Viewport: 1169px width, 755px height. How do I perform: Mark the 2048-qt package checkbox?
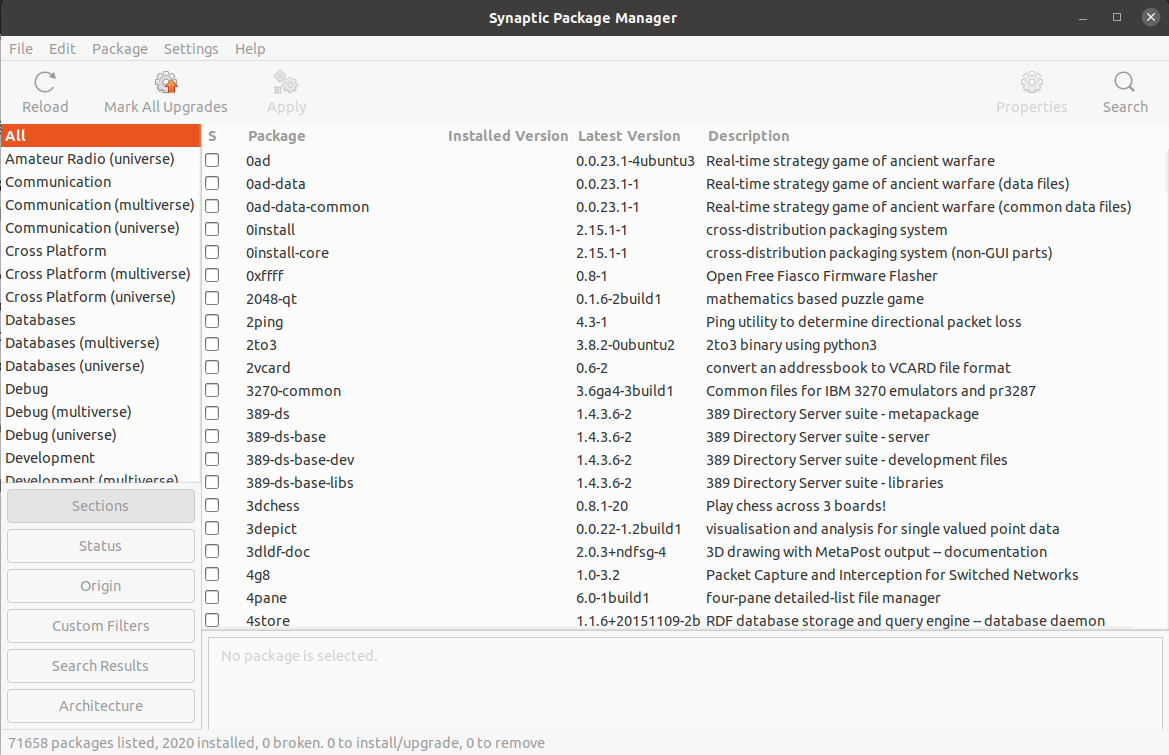(x=211, y=298)
